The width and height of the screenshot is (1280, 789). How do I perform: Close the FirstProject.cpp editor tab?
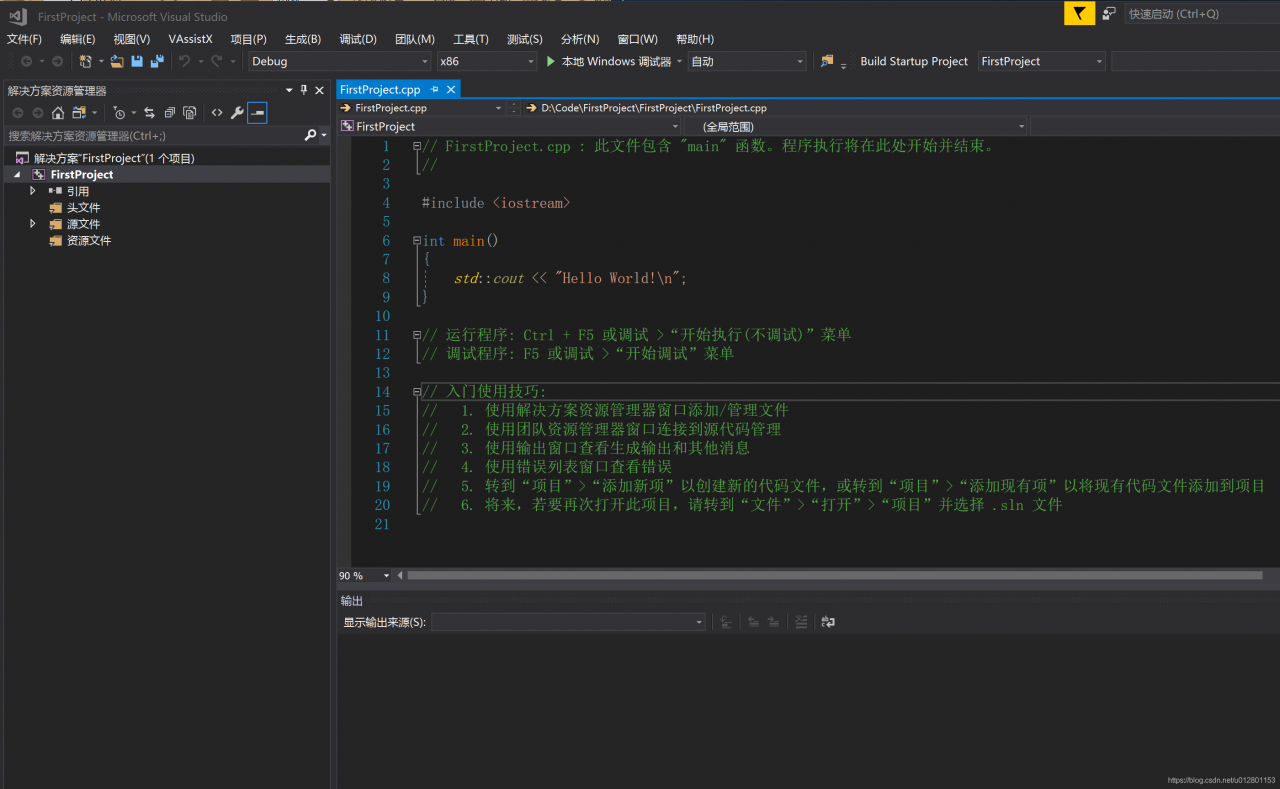coord(451,89)
